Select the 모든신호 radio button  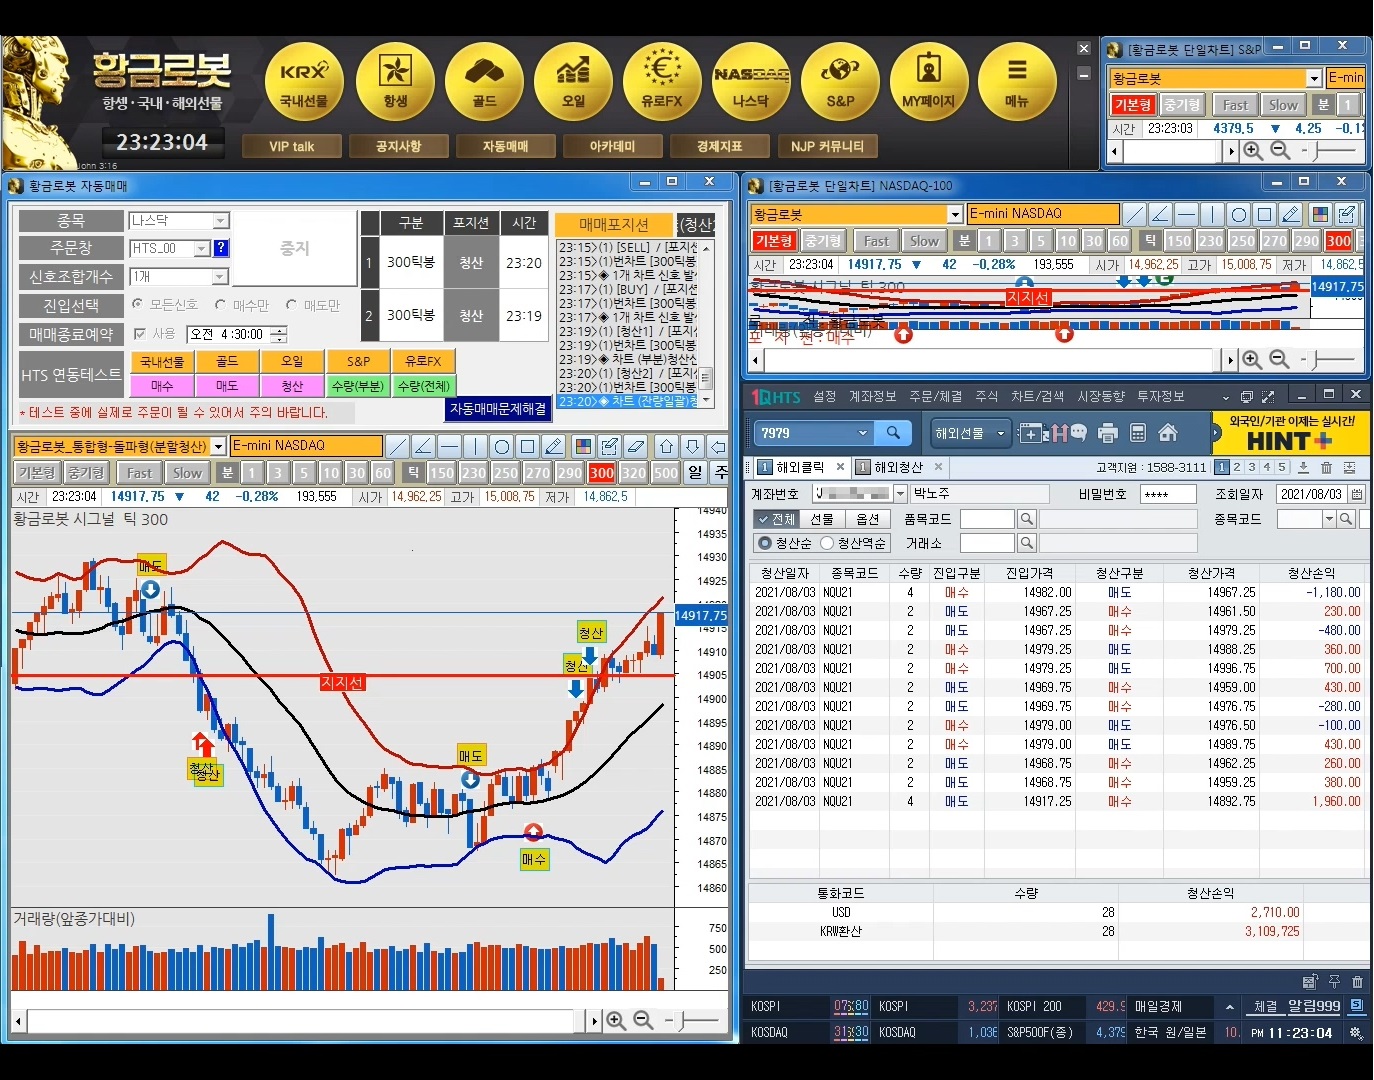click(138, 305)
